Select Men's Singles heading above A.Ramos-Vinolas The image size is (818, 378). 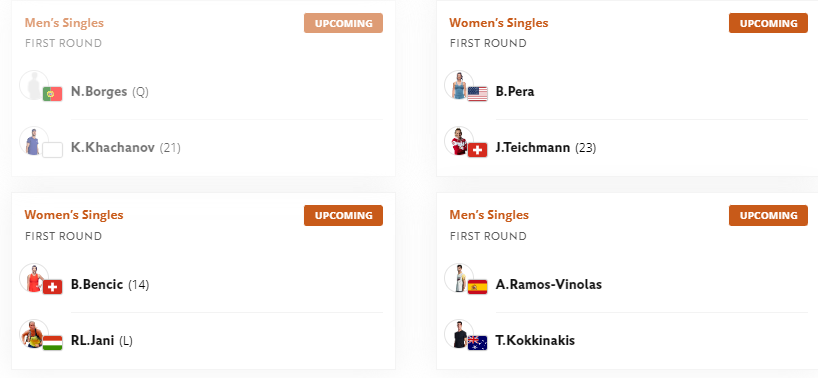(489, 215)
